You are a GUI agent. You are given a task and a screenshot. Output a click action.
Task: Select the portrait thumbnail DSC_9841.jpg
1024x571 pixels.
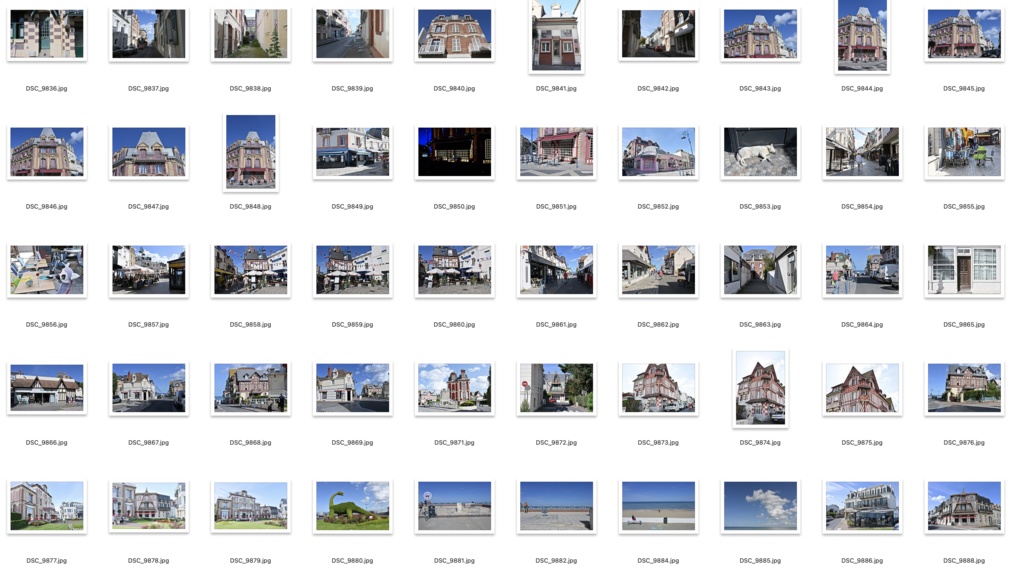pyautogui.click(x=556, y=35)
